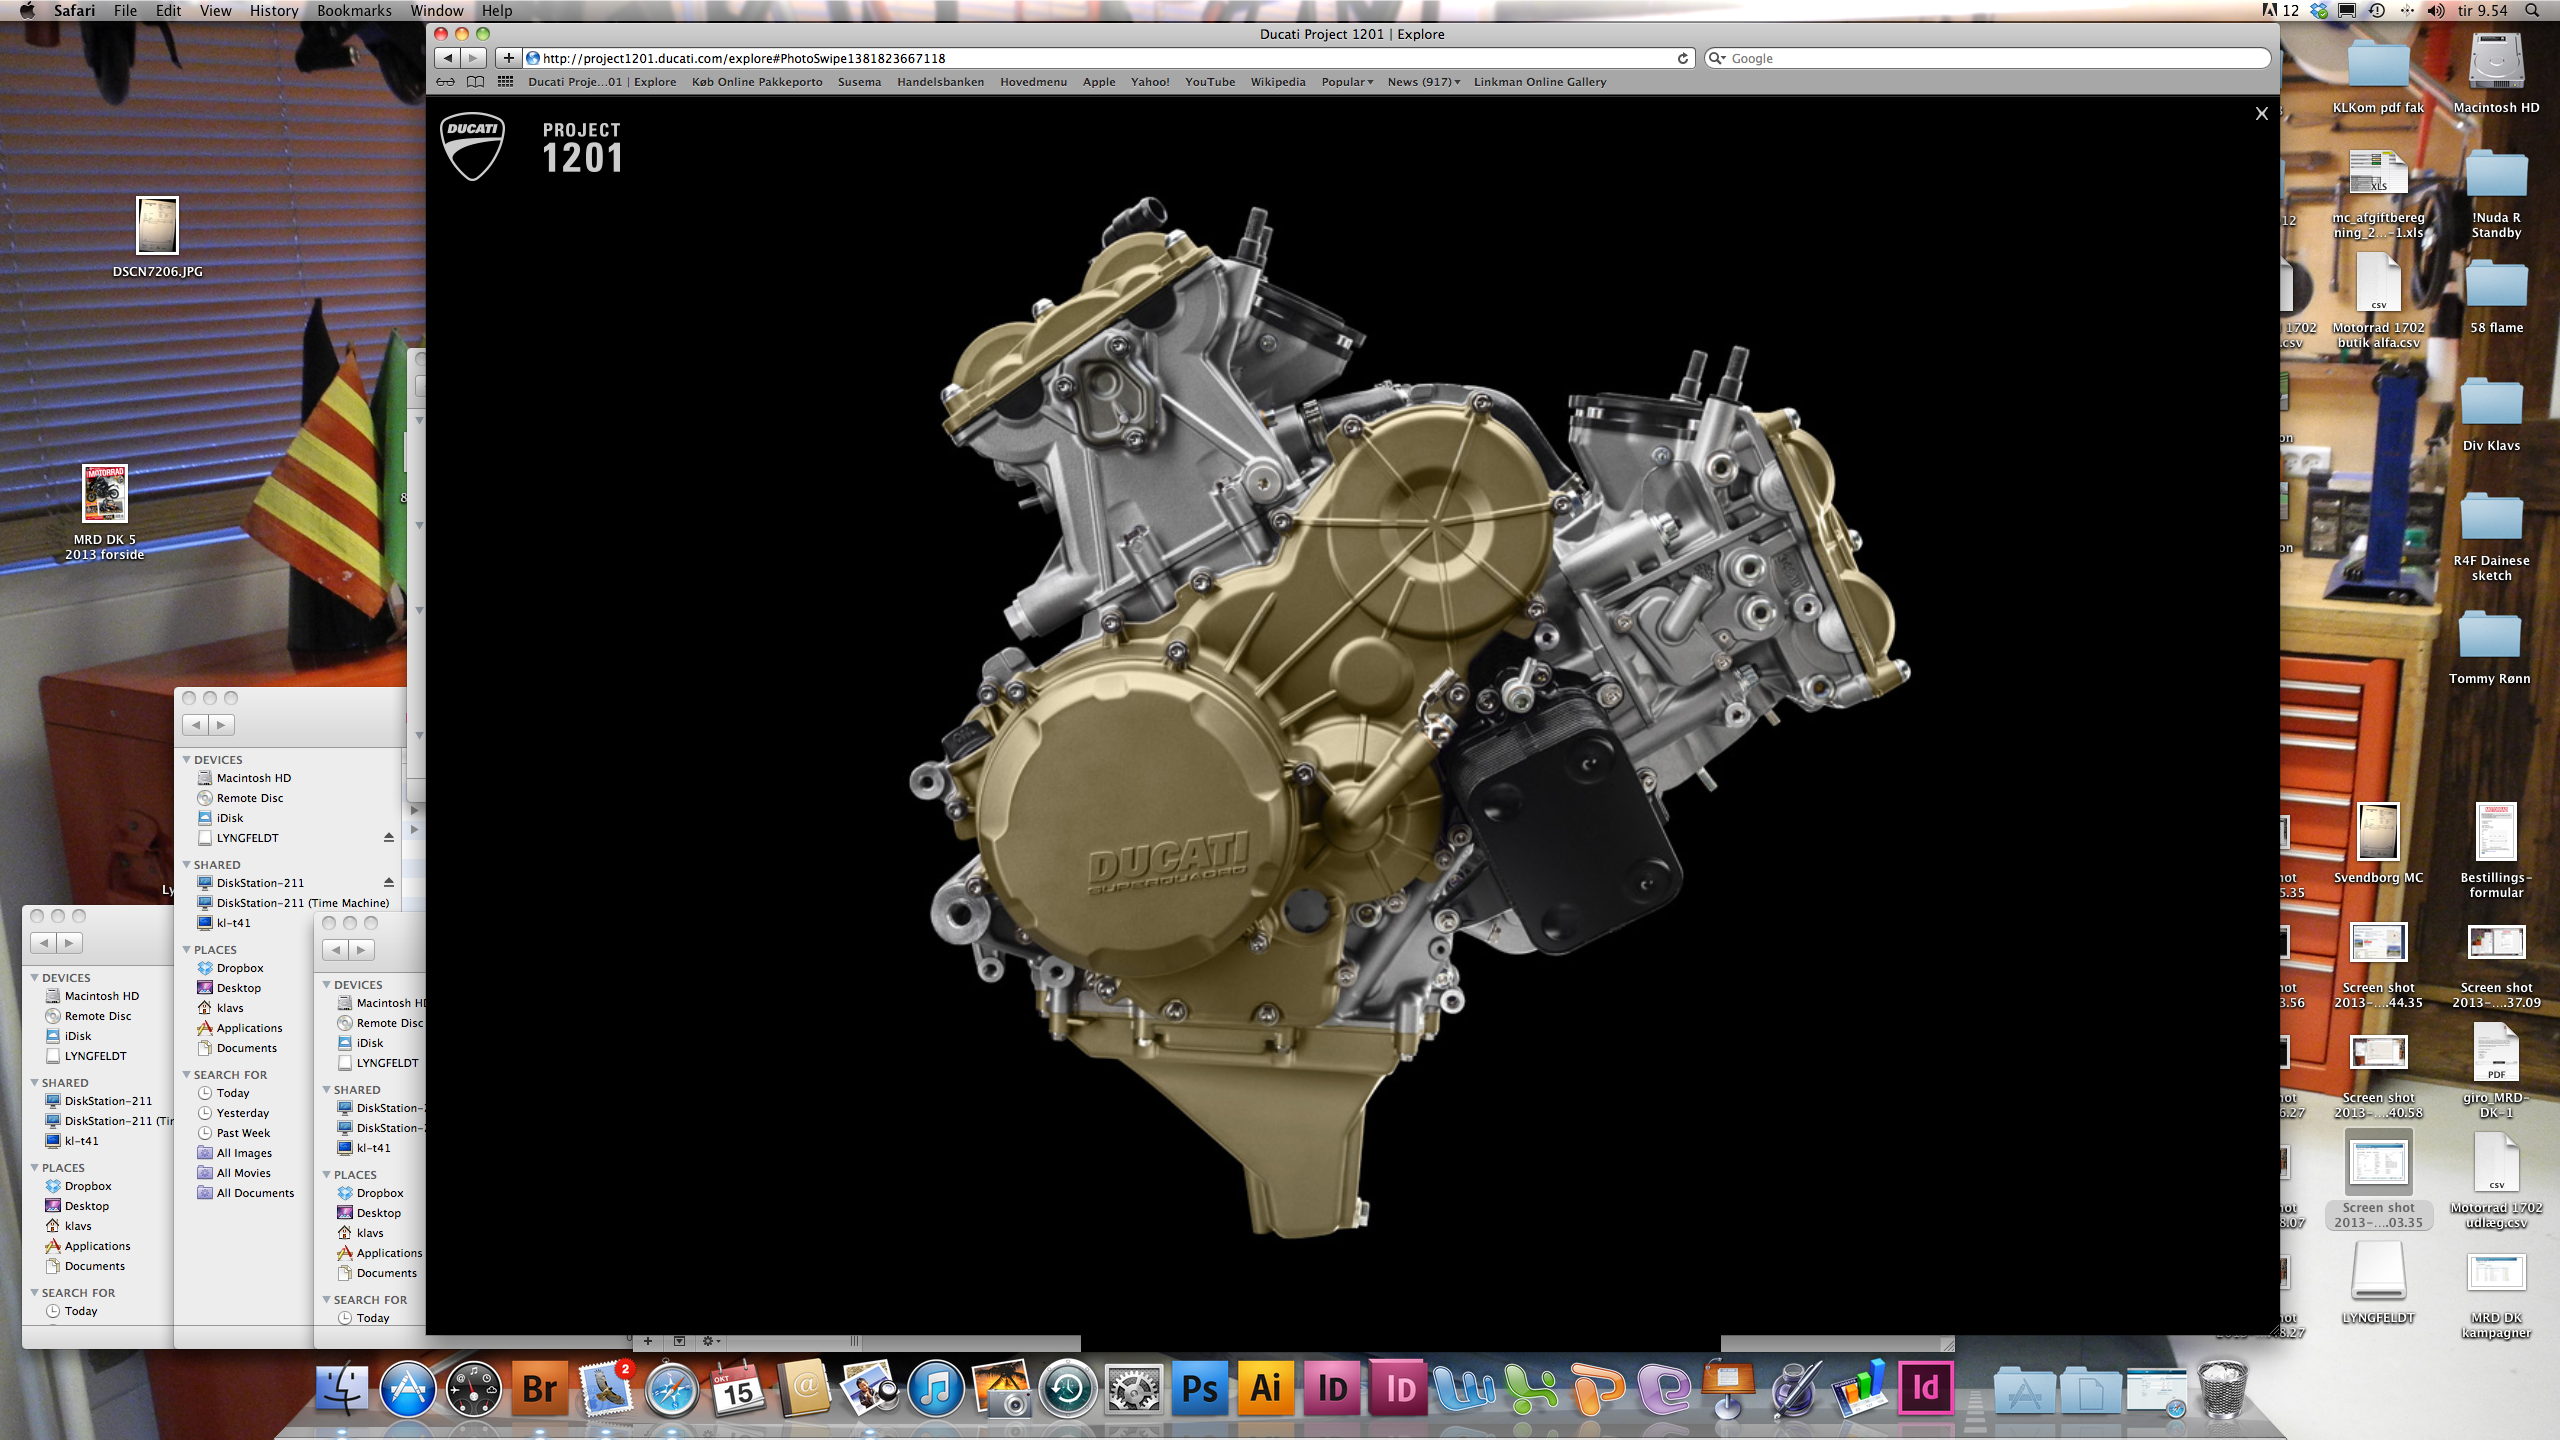Click the Ducati shield logo on the page
Screen dimensions: 2560x1440
(x=472, y=146)
